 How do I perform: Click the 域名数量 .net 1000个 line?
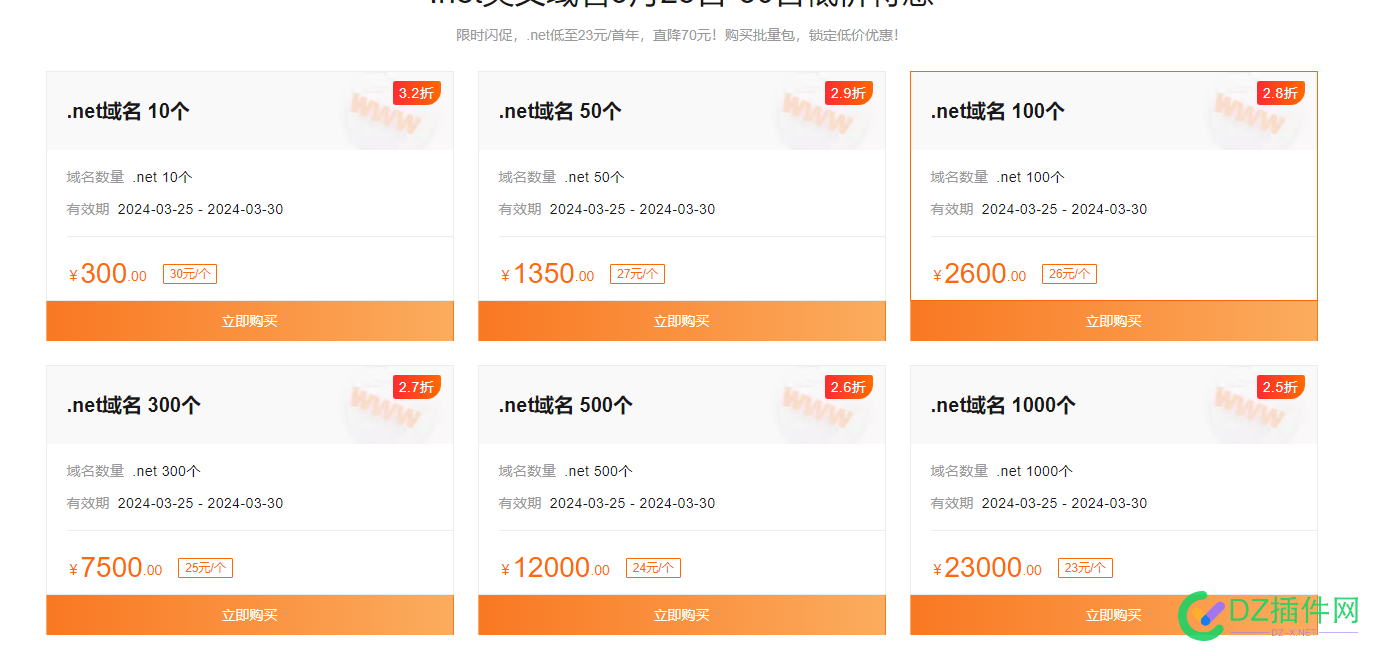[x=1002, y=471]
